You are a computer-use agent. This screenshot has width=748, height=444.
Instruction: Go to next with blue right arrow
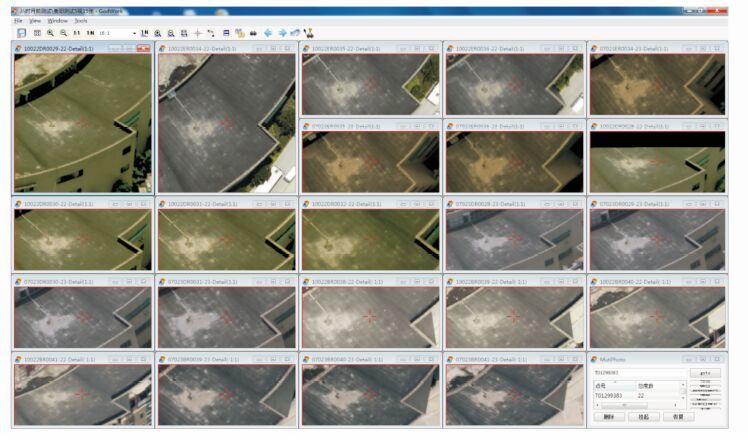pos(282,33)
